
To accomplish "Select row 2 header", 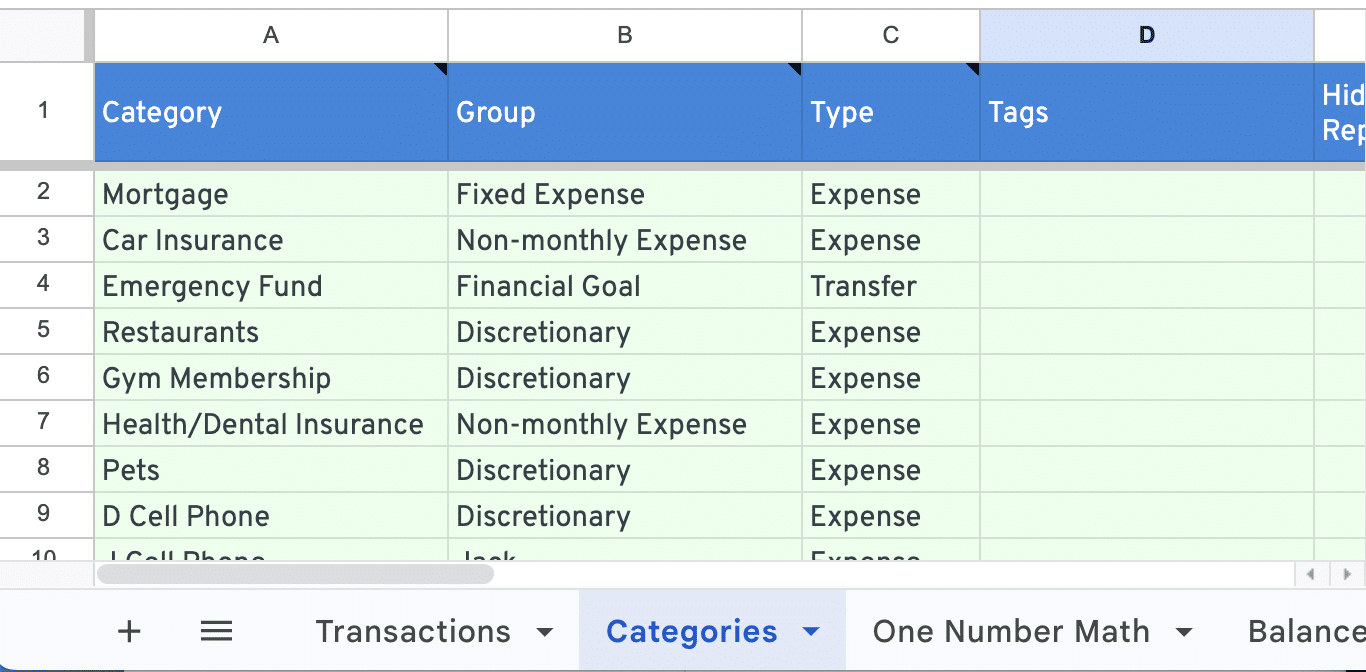I will click(44, 193).
